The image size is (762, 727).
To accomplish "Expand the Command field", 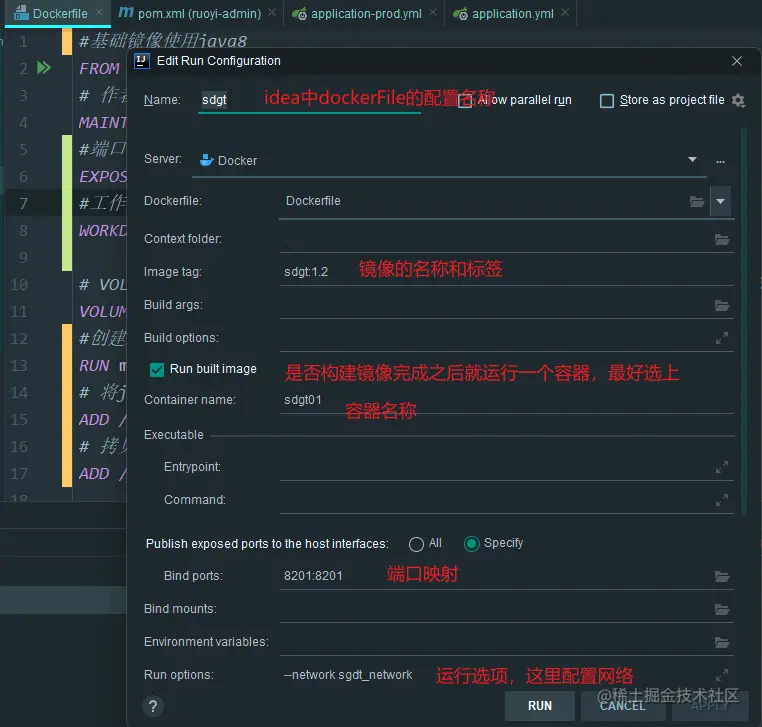I will point(722,500).
